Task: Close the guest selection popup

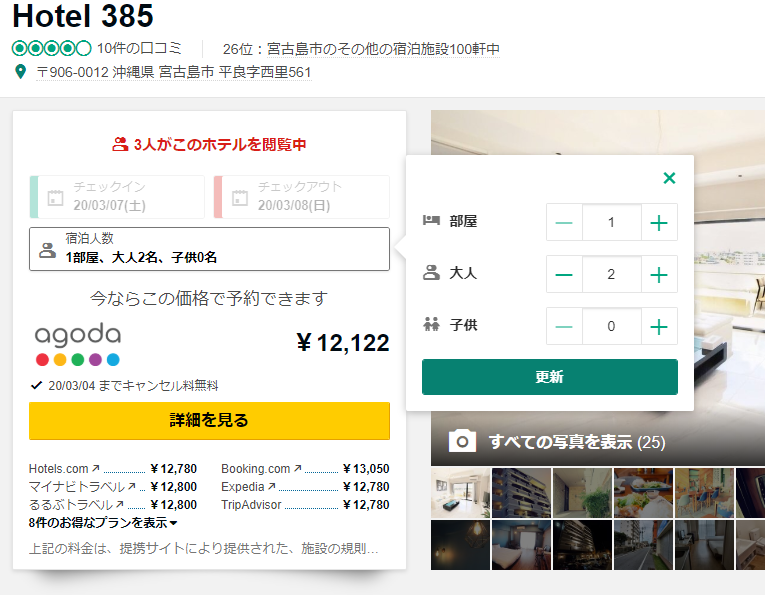Action: (669, 178)
